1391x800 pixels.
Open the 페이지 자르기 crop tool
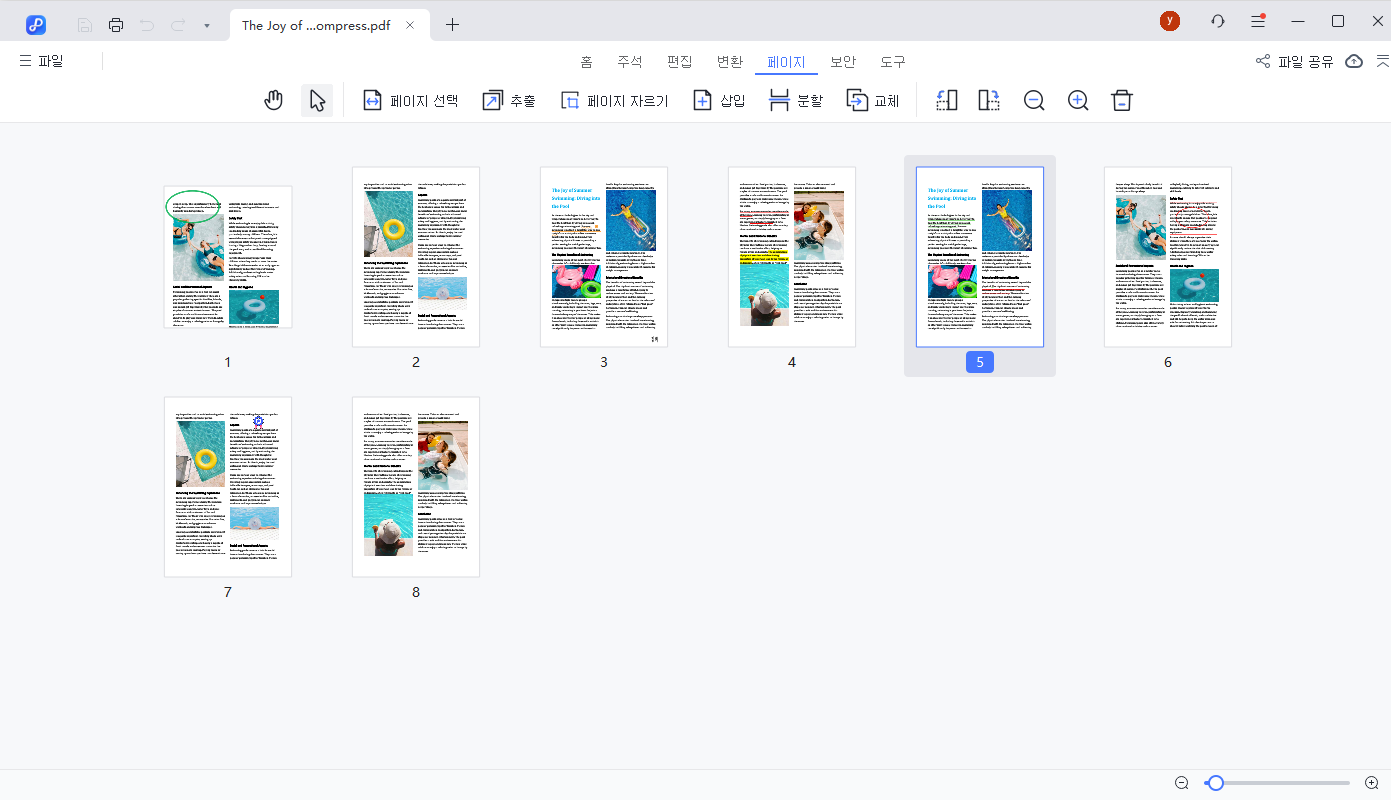point(614,99)
